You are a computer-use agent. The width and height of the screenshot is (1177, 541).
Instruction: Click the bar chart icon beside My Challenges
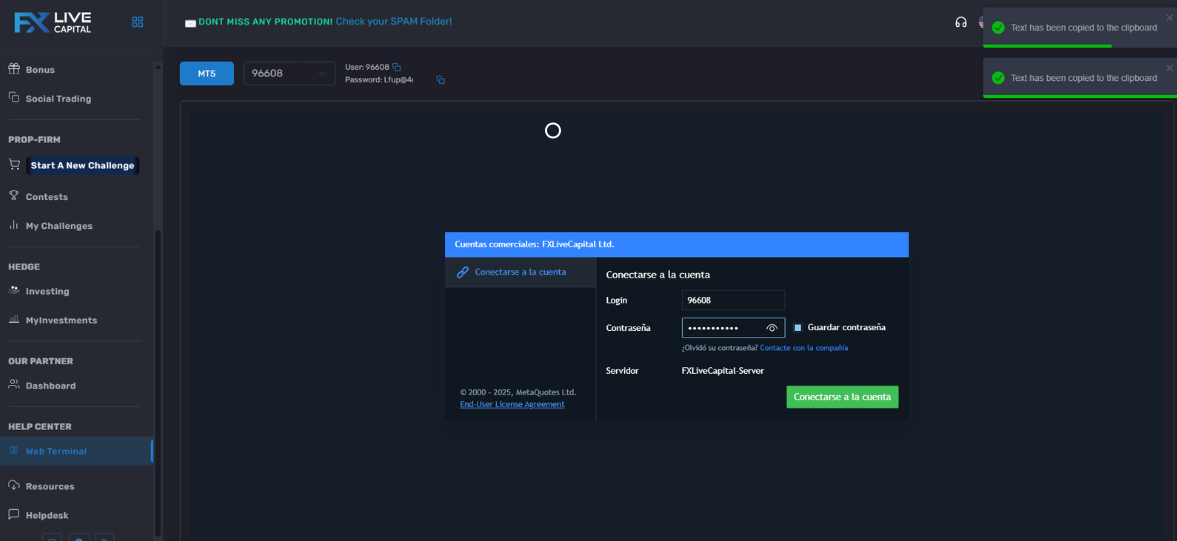coord(14,225)
